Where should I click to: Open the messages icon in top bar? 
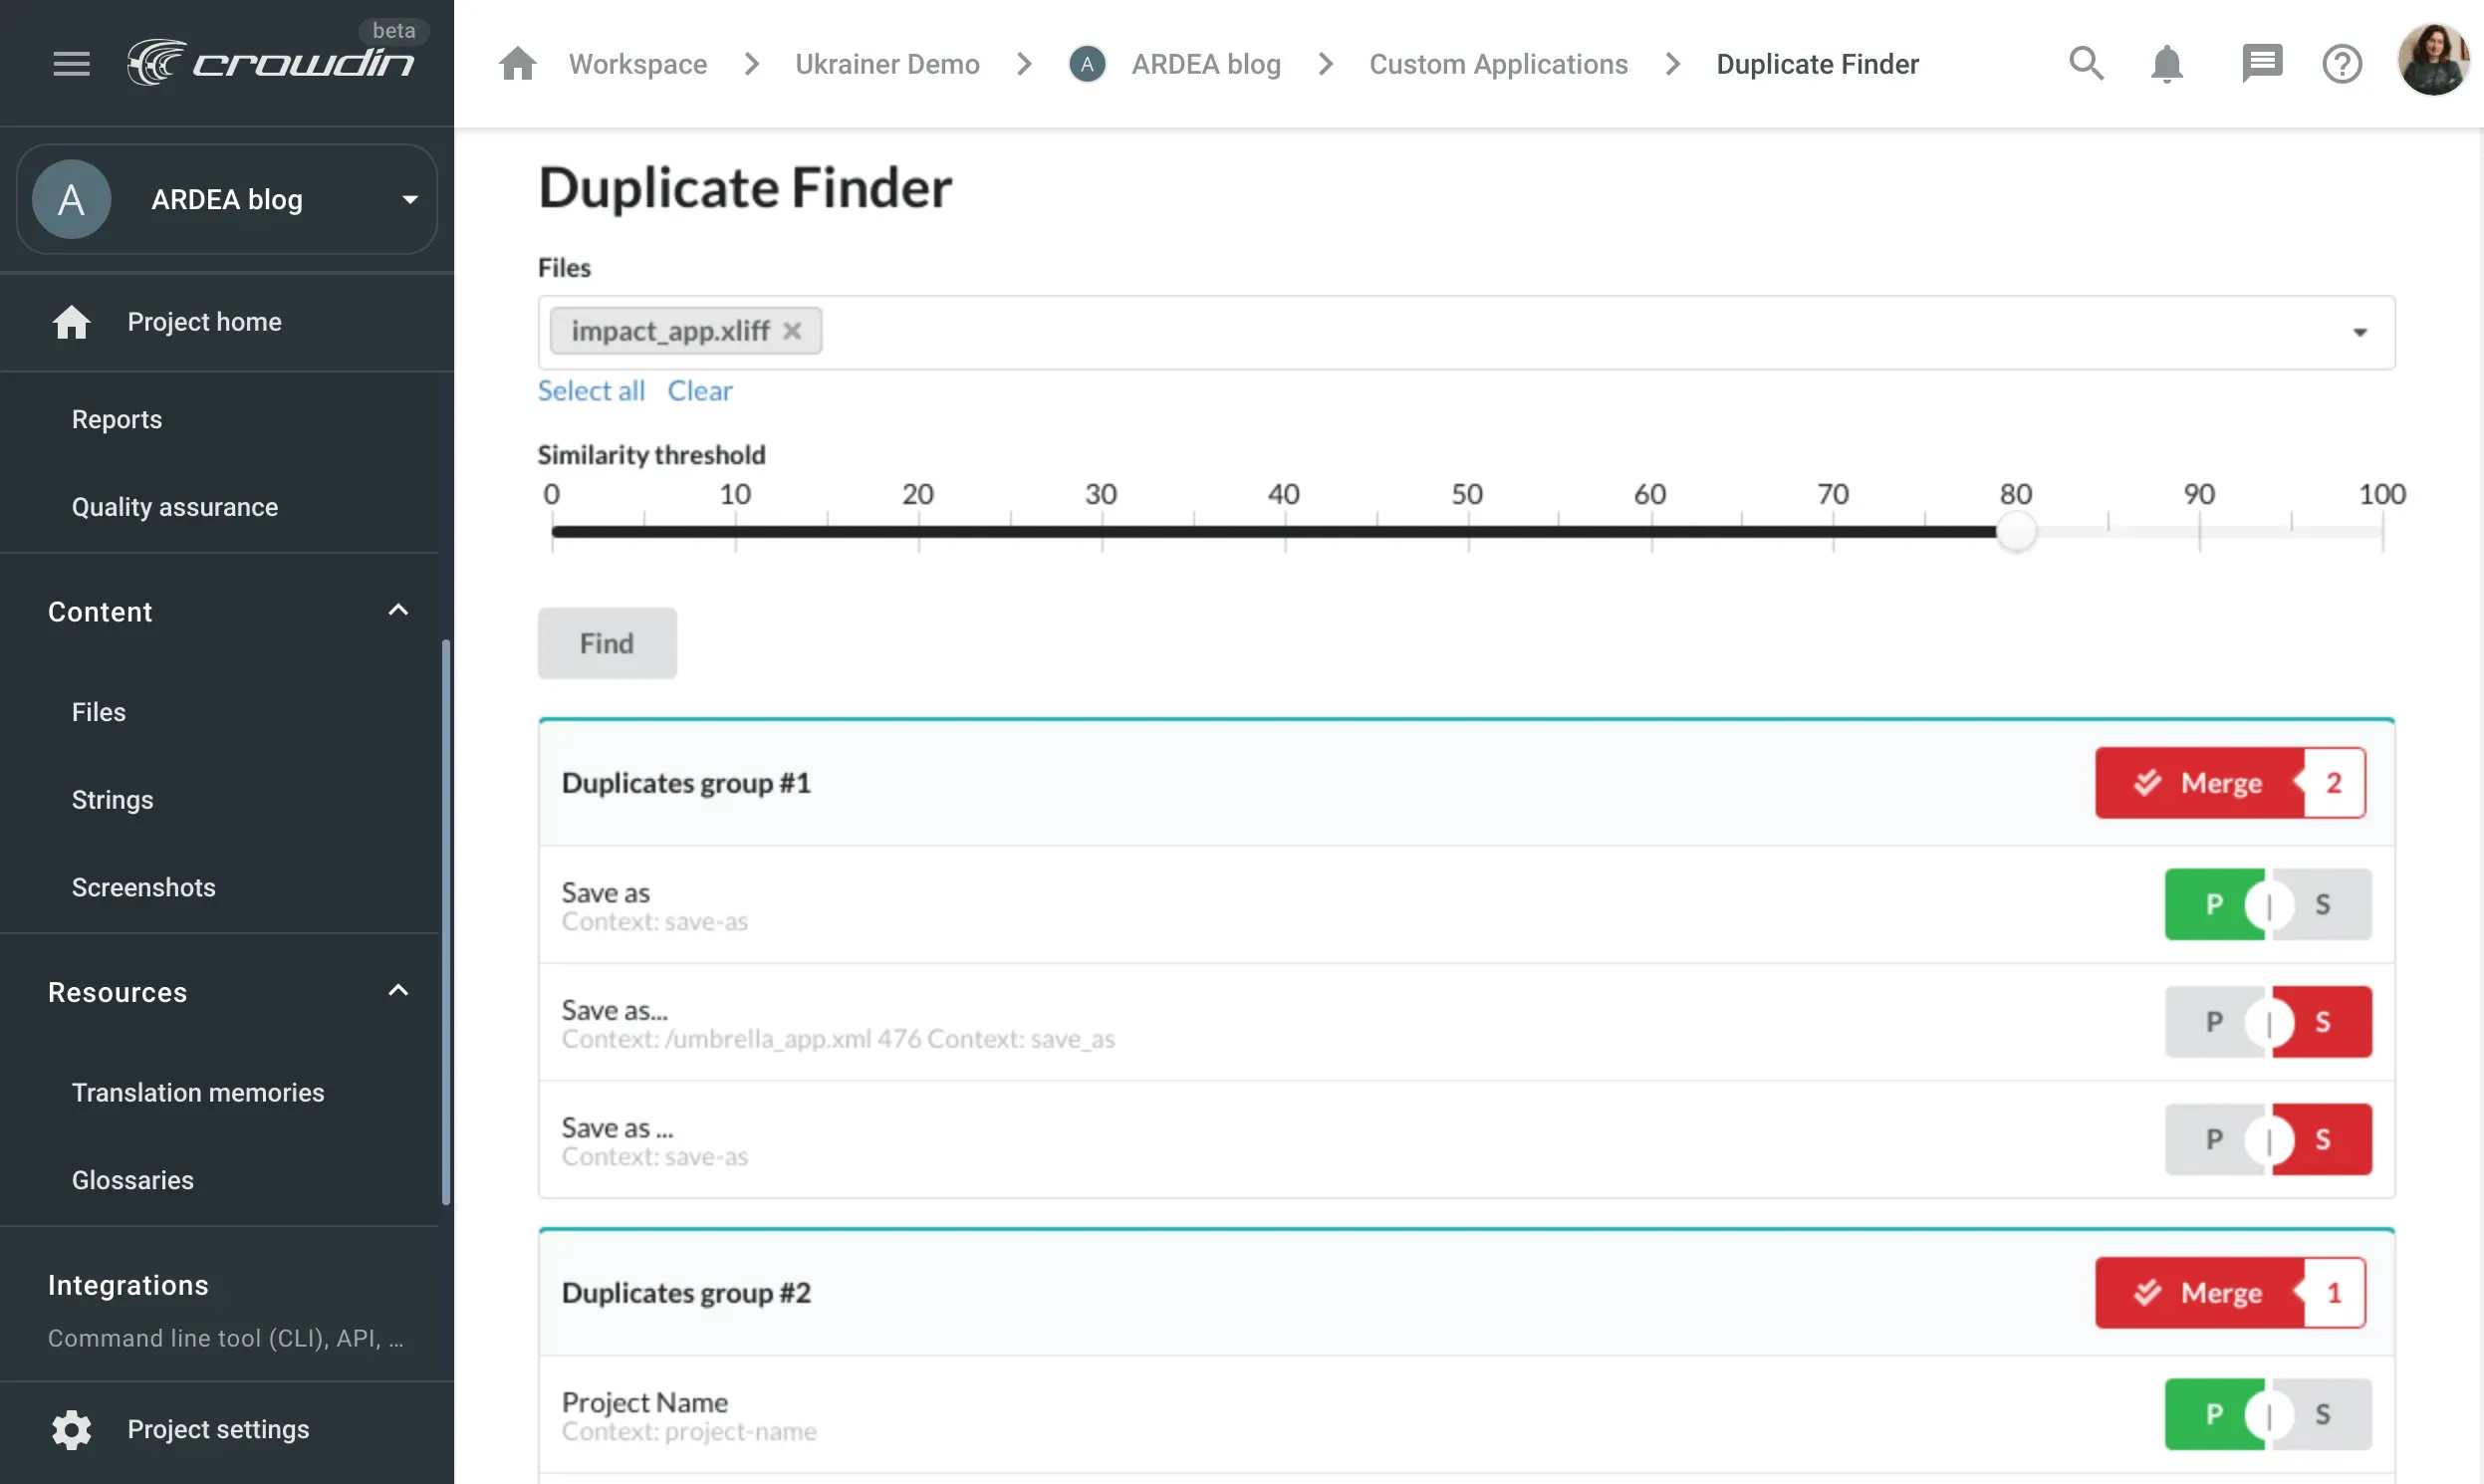(2262, 63)
